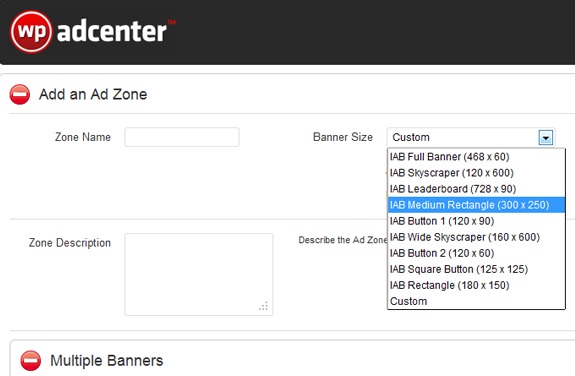The height and width of the screenshot is (376, 575).
Task: Click the Zone Name label
Action: (x=83, y=137)
